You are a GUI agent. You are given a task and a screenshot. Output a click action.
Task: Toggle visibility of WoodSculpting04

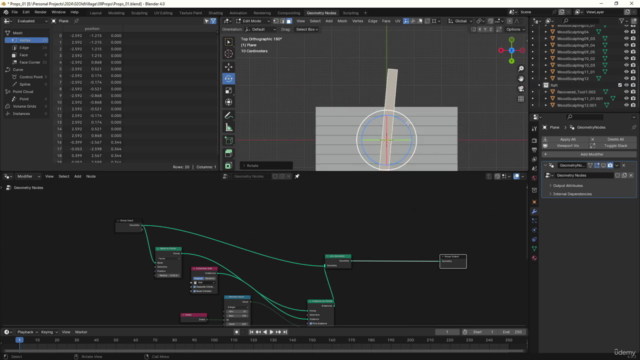coord(626,32)
